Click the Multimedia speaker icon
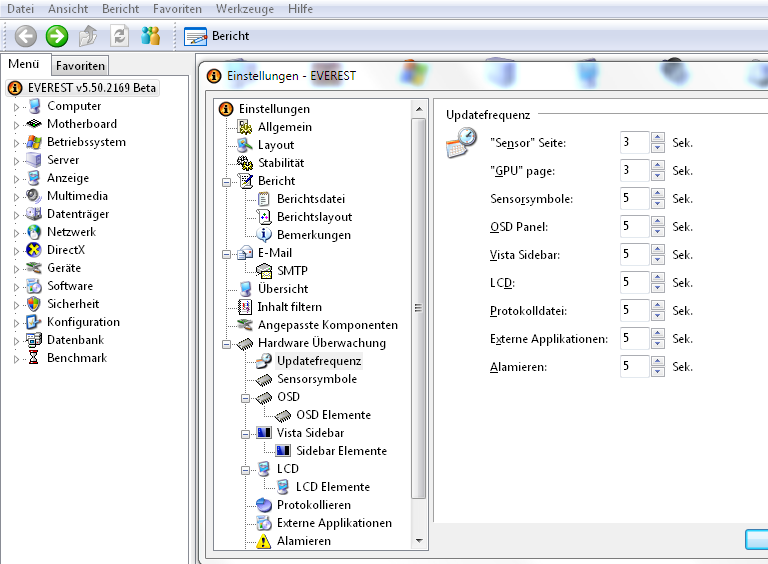768x564 pixels. point(34,196)
